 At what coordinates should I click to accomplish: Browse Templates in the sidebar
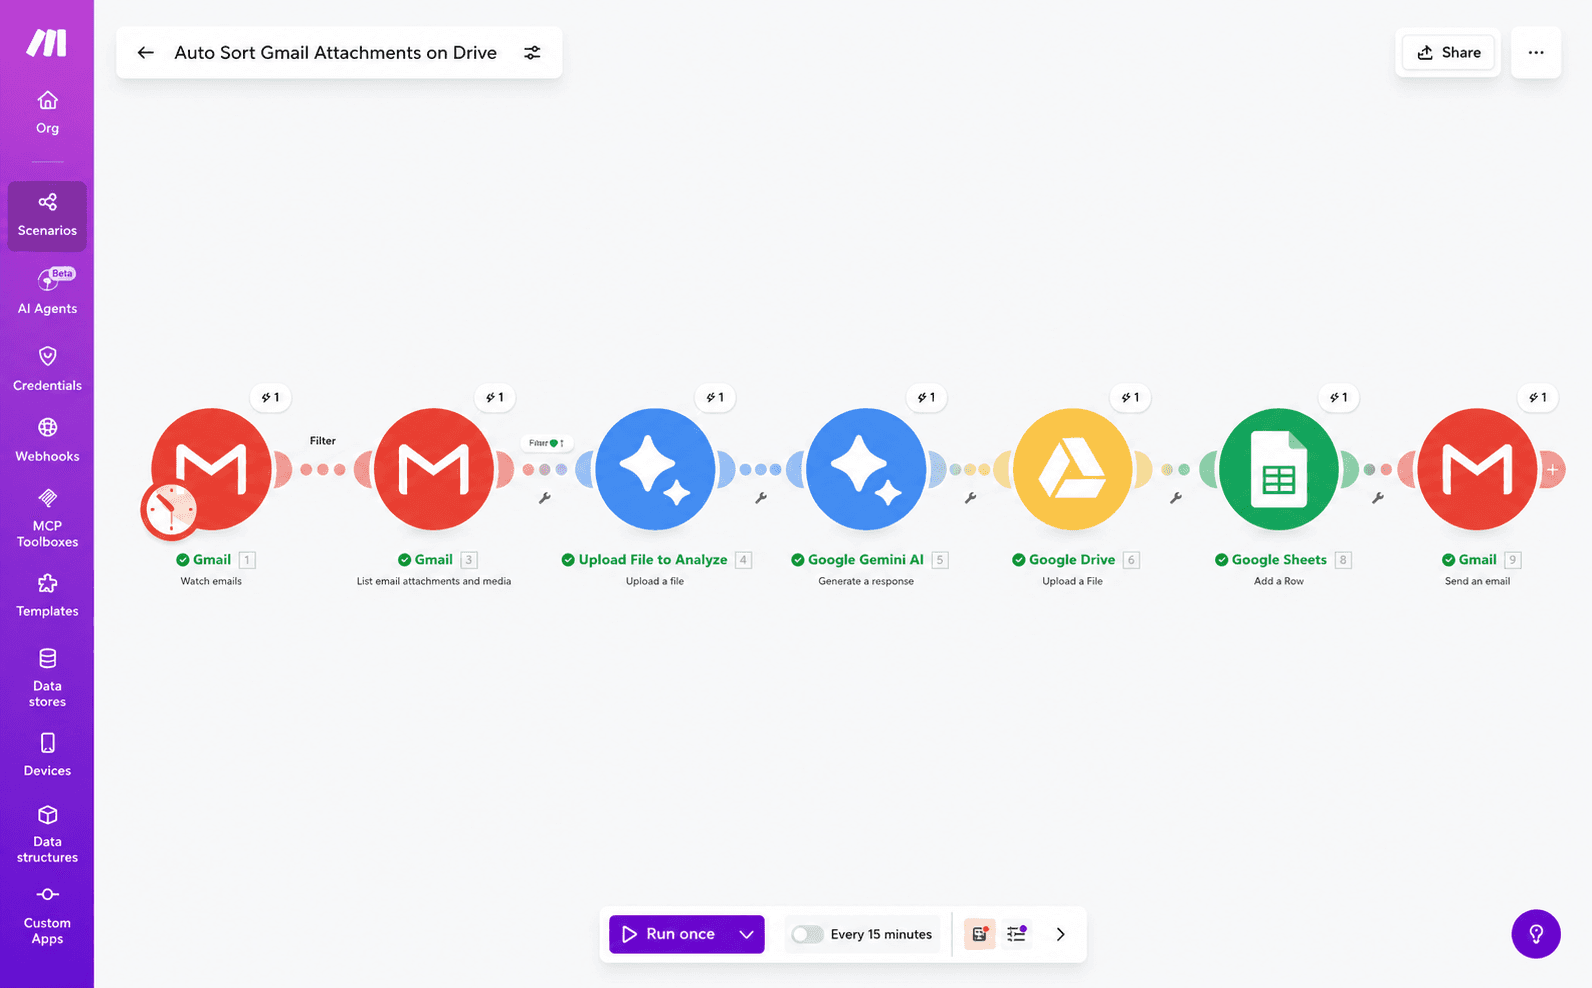pyautogui.click(x=47, y=595)
